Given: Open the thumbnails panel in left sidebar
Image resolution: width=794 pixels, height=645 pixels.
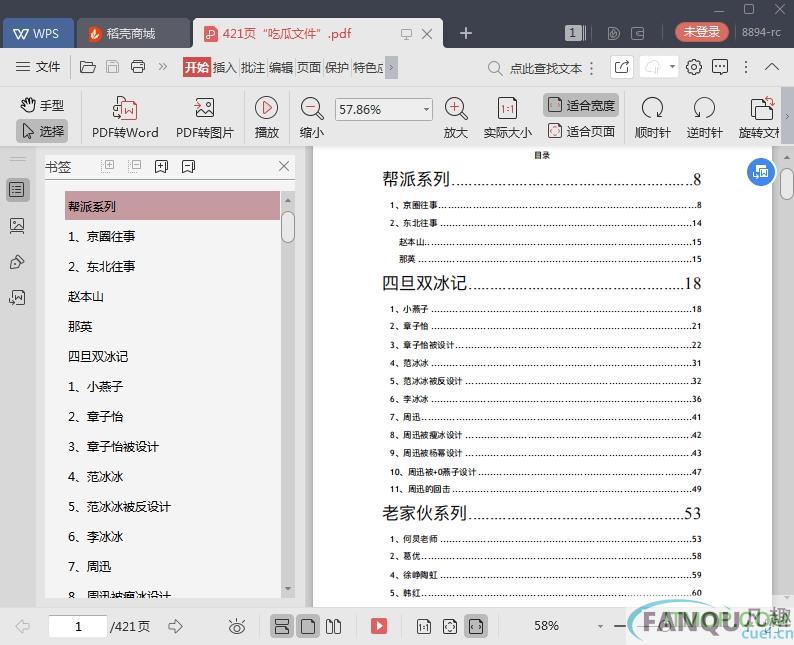Looking at the screenshot, I should [17, 226].
